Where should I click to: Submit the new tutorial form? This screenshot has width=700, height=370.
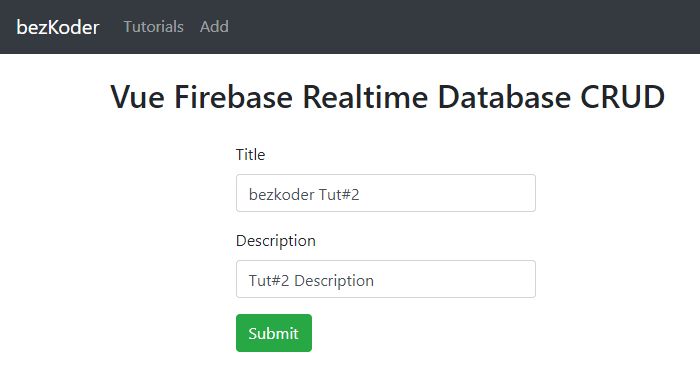click(274, 333)
